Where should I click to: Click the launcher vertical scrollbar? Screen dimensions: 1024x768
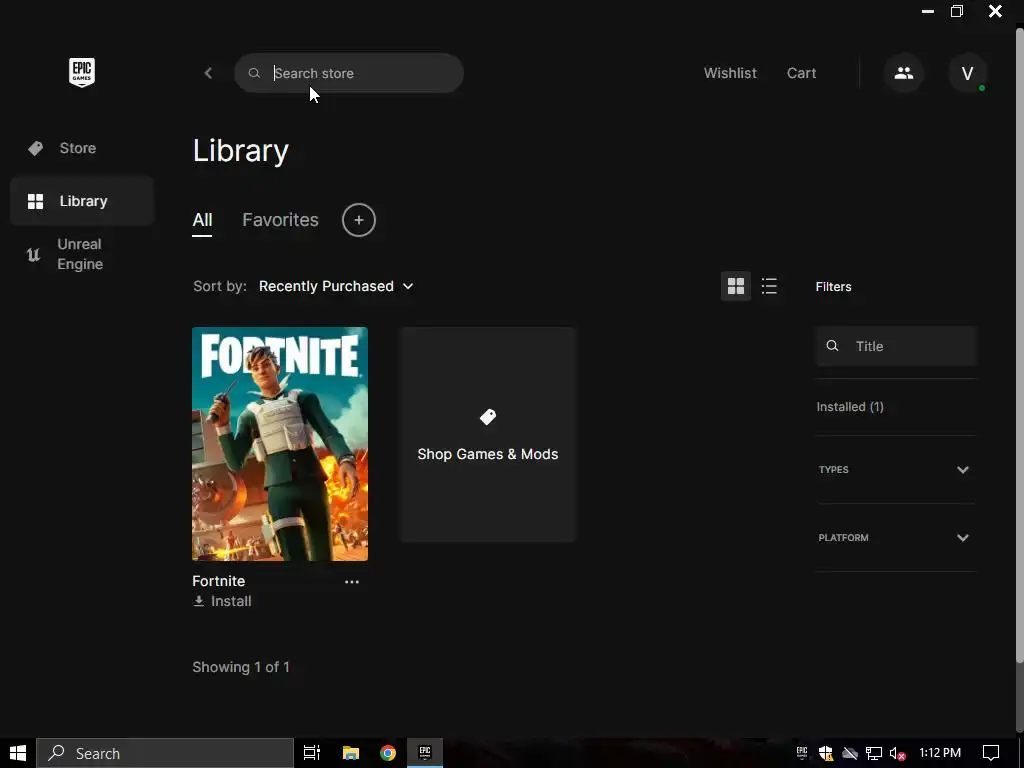click(x=1019, y=346)
